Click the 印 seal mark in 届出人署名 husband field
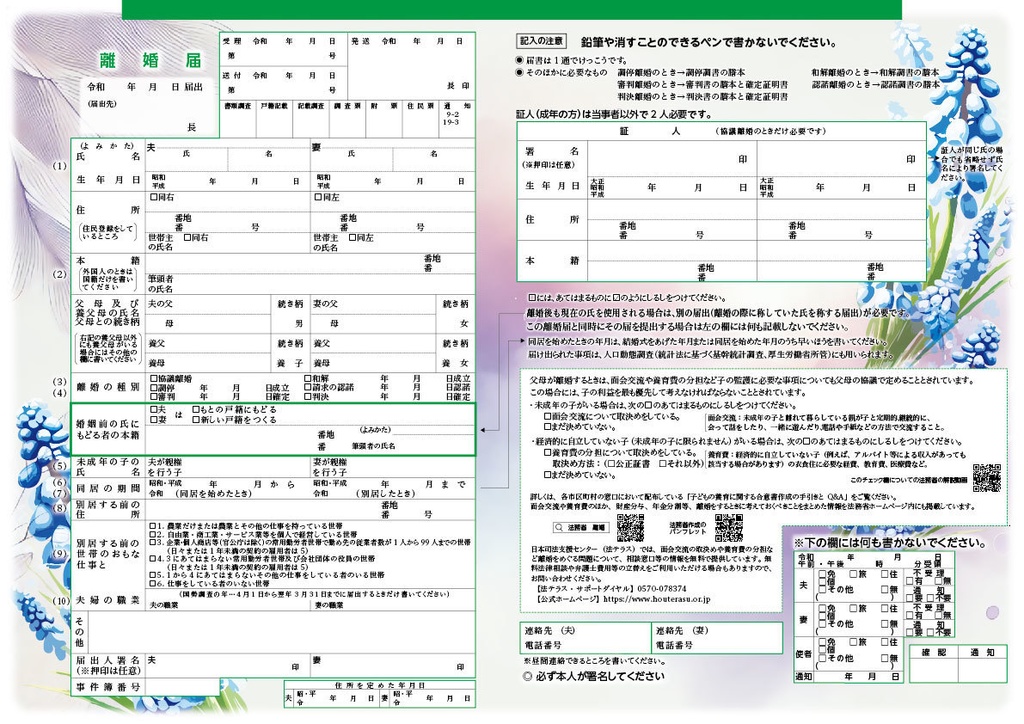The height and width of the screenshot is (724, 1024). [x=296, y=666]
